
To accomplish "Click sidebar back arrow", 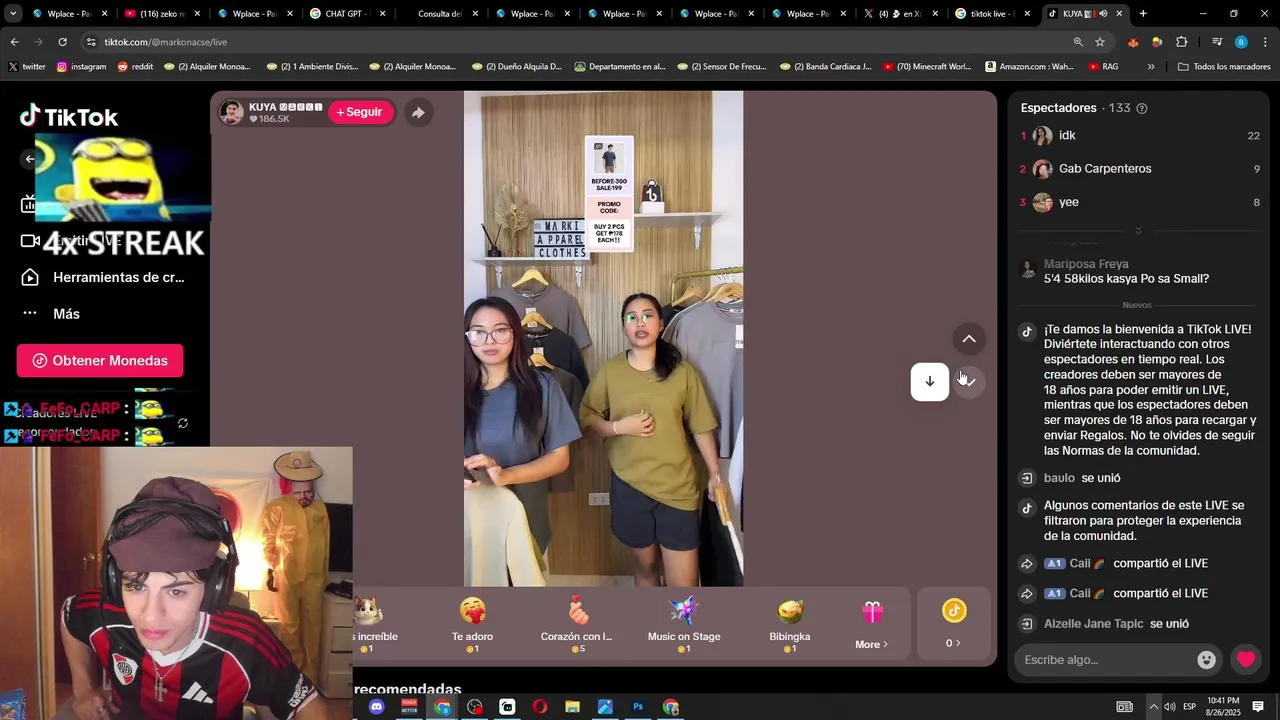I will [29, 159].
